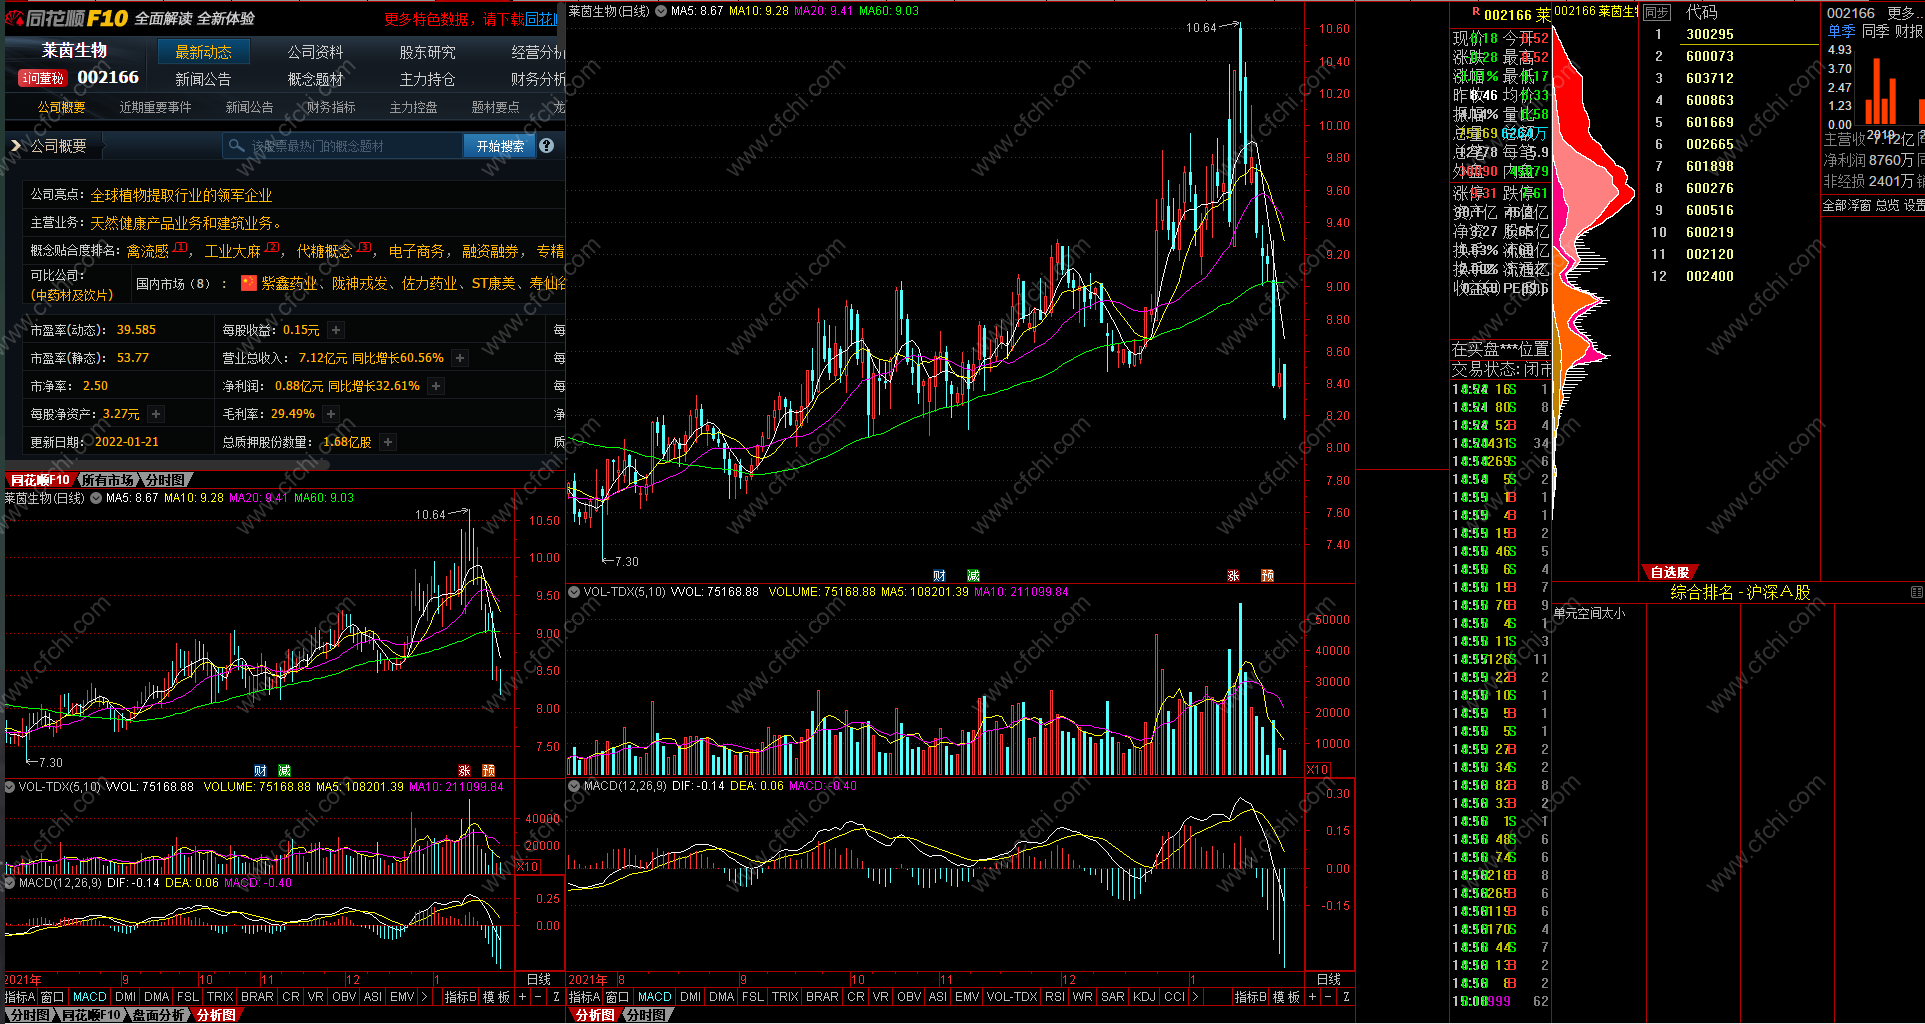This screenshot has height=1024, width=1925.
Task: Switch to 近期重要事件 sub-tab
Action: (155, 107)
